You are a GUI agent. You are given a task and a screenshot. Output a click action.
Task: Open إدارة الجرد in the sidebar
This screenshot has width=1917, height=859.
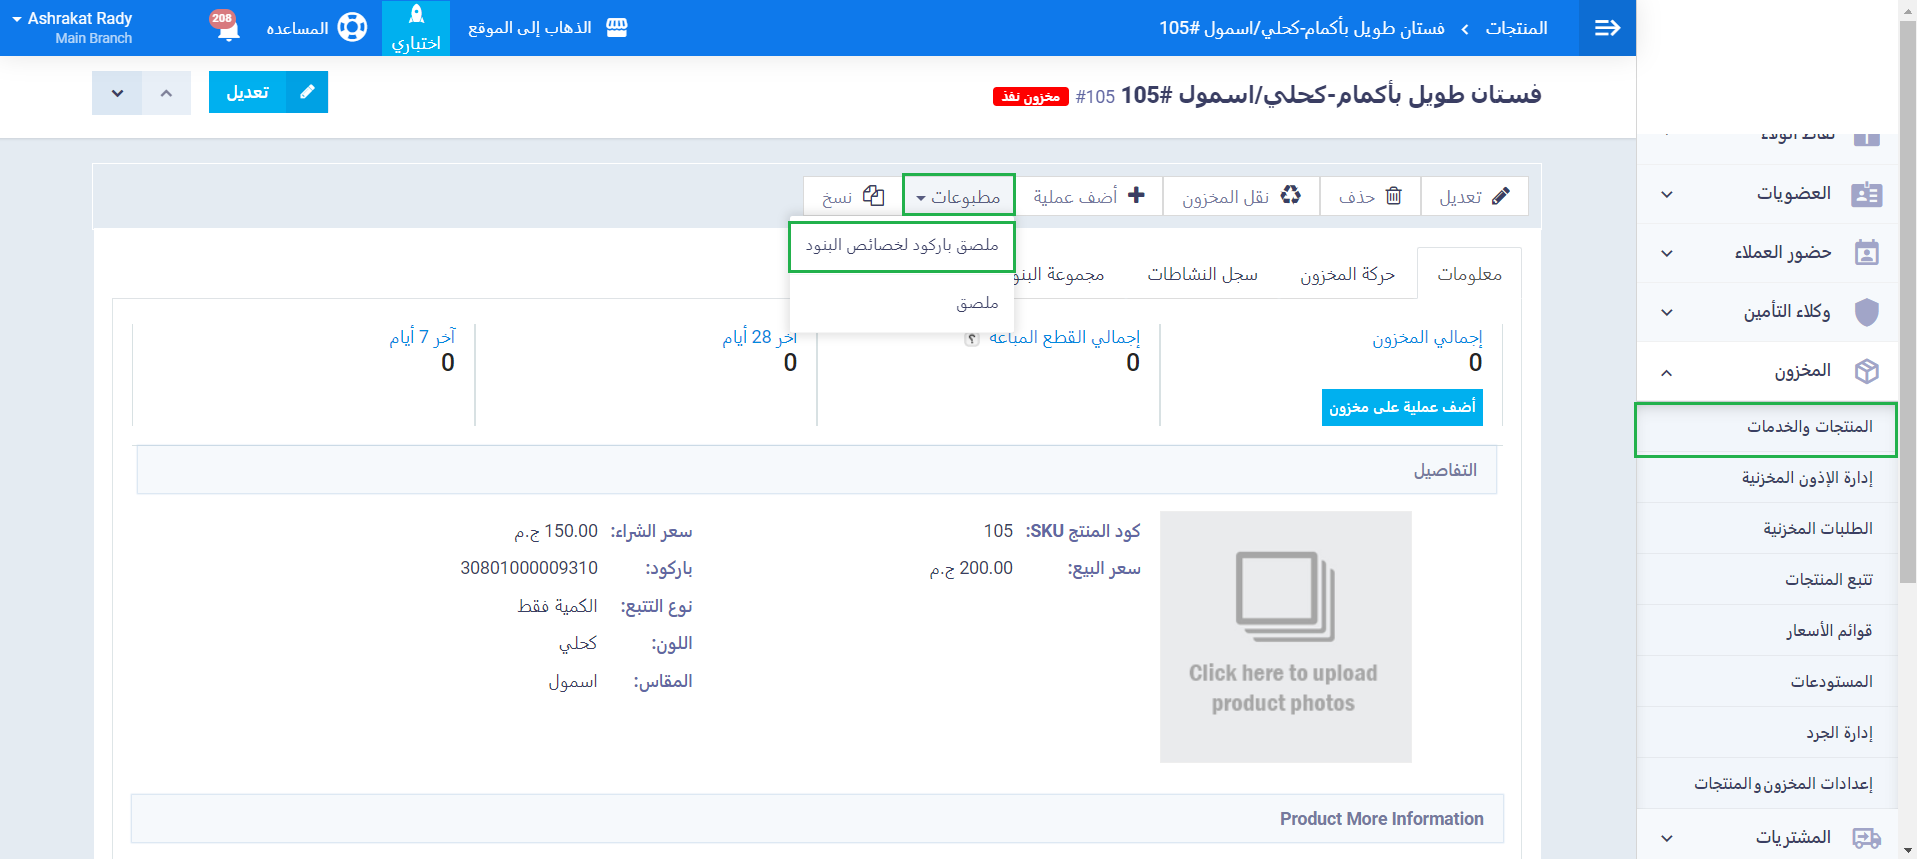[x=1838, y=733]
